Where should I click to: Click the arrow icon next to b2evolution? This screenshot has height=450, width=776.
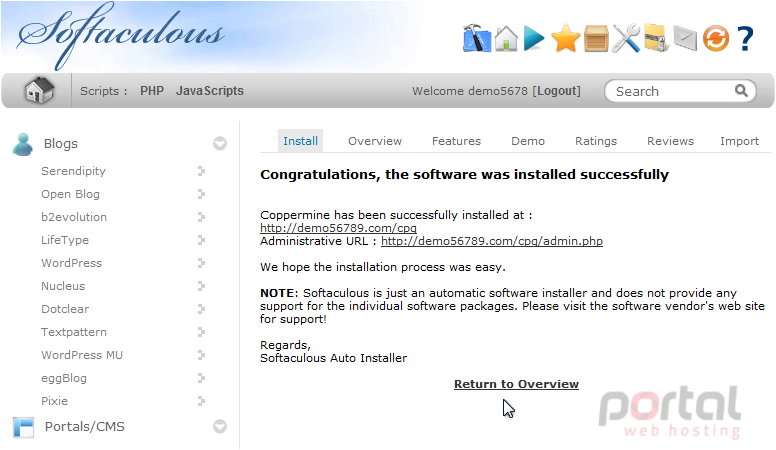[201, 217]
